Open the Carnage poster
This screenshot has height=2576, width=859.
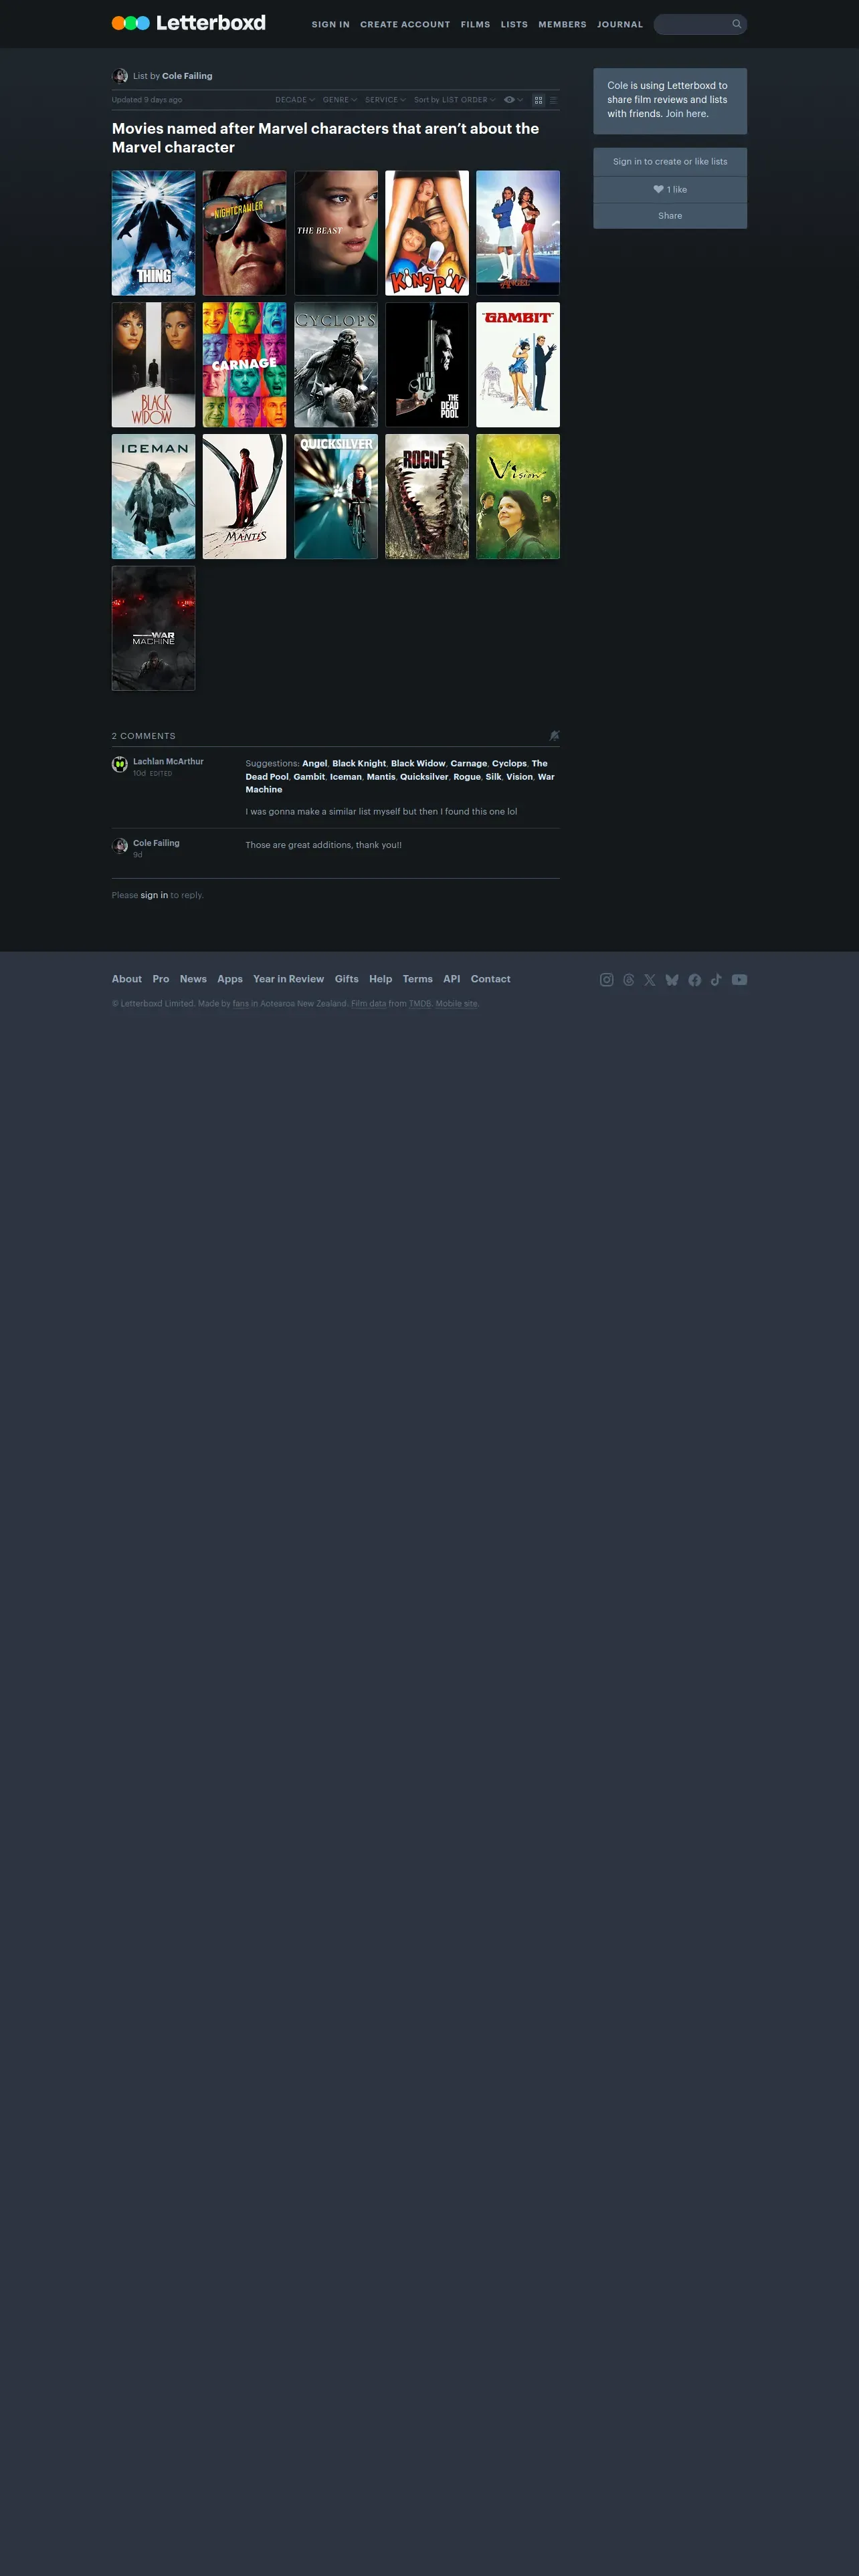pos(245,365)
